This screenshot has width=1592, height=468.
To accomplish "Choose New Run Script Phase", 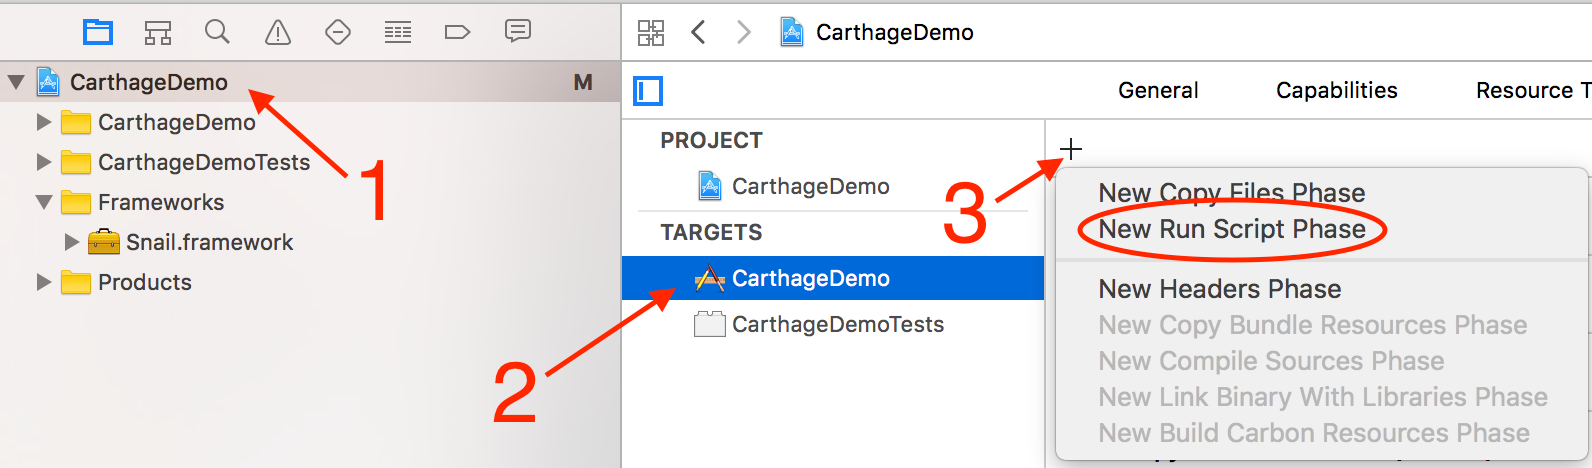I will [x=1232, y=229].
